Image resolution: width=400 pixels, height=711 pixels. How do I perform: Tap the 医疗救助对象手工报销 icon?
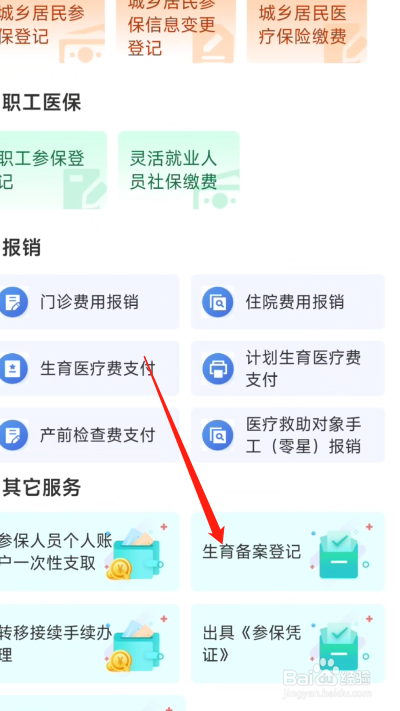(218, 435)
